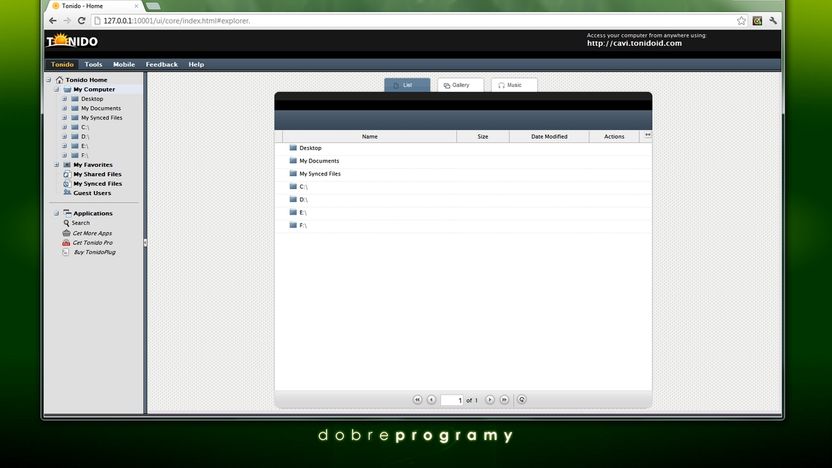Select F:\ in the sidebar tree
Screen dimensions: 832x468
(84, 155)
